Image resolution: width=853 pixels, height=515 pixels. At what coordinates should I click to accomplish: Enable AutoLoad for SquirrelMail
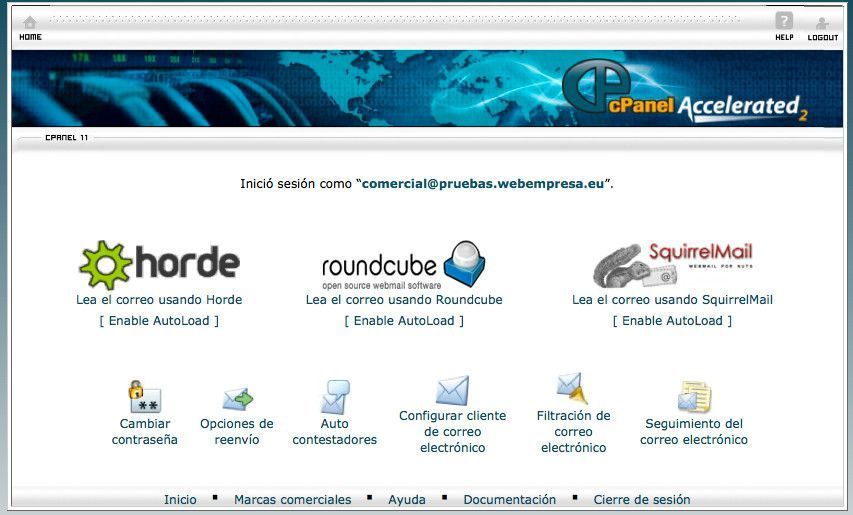pos(672,321)
